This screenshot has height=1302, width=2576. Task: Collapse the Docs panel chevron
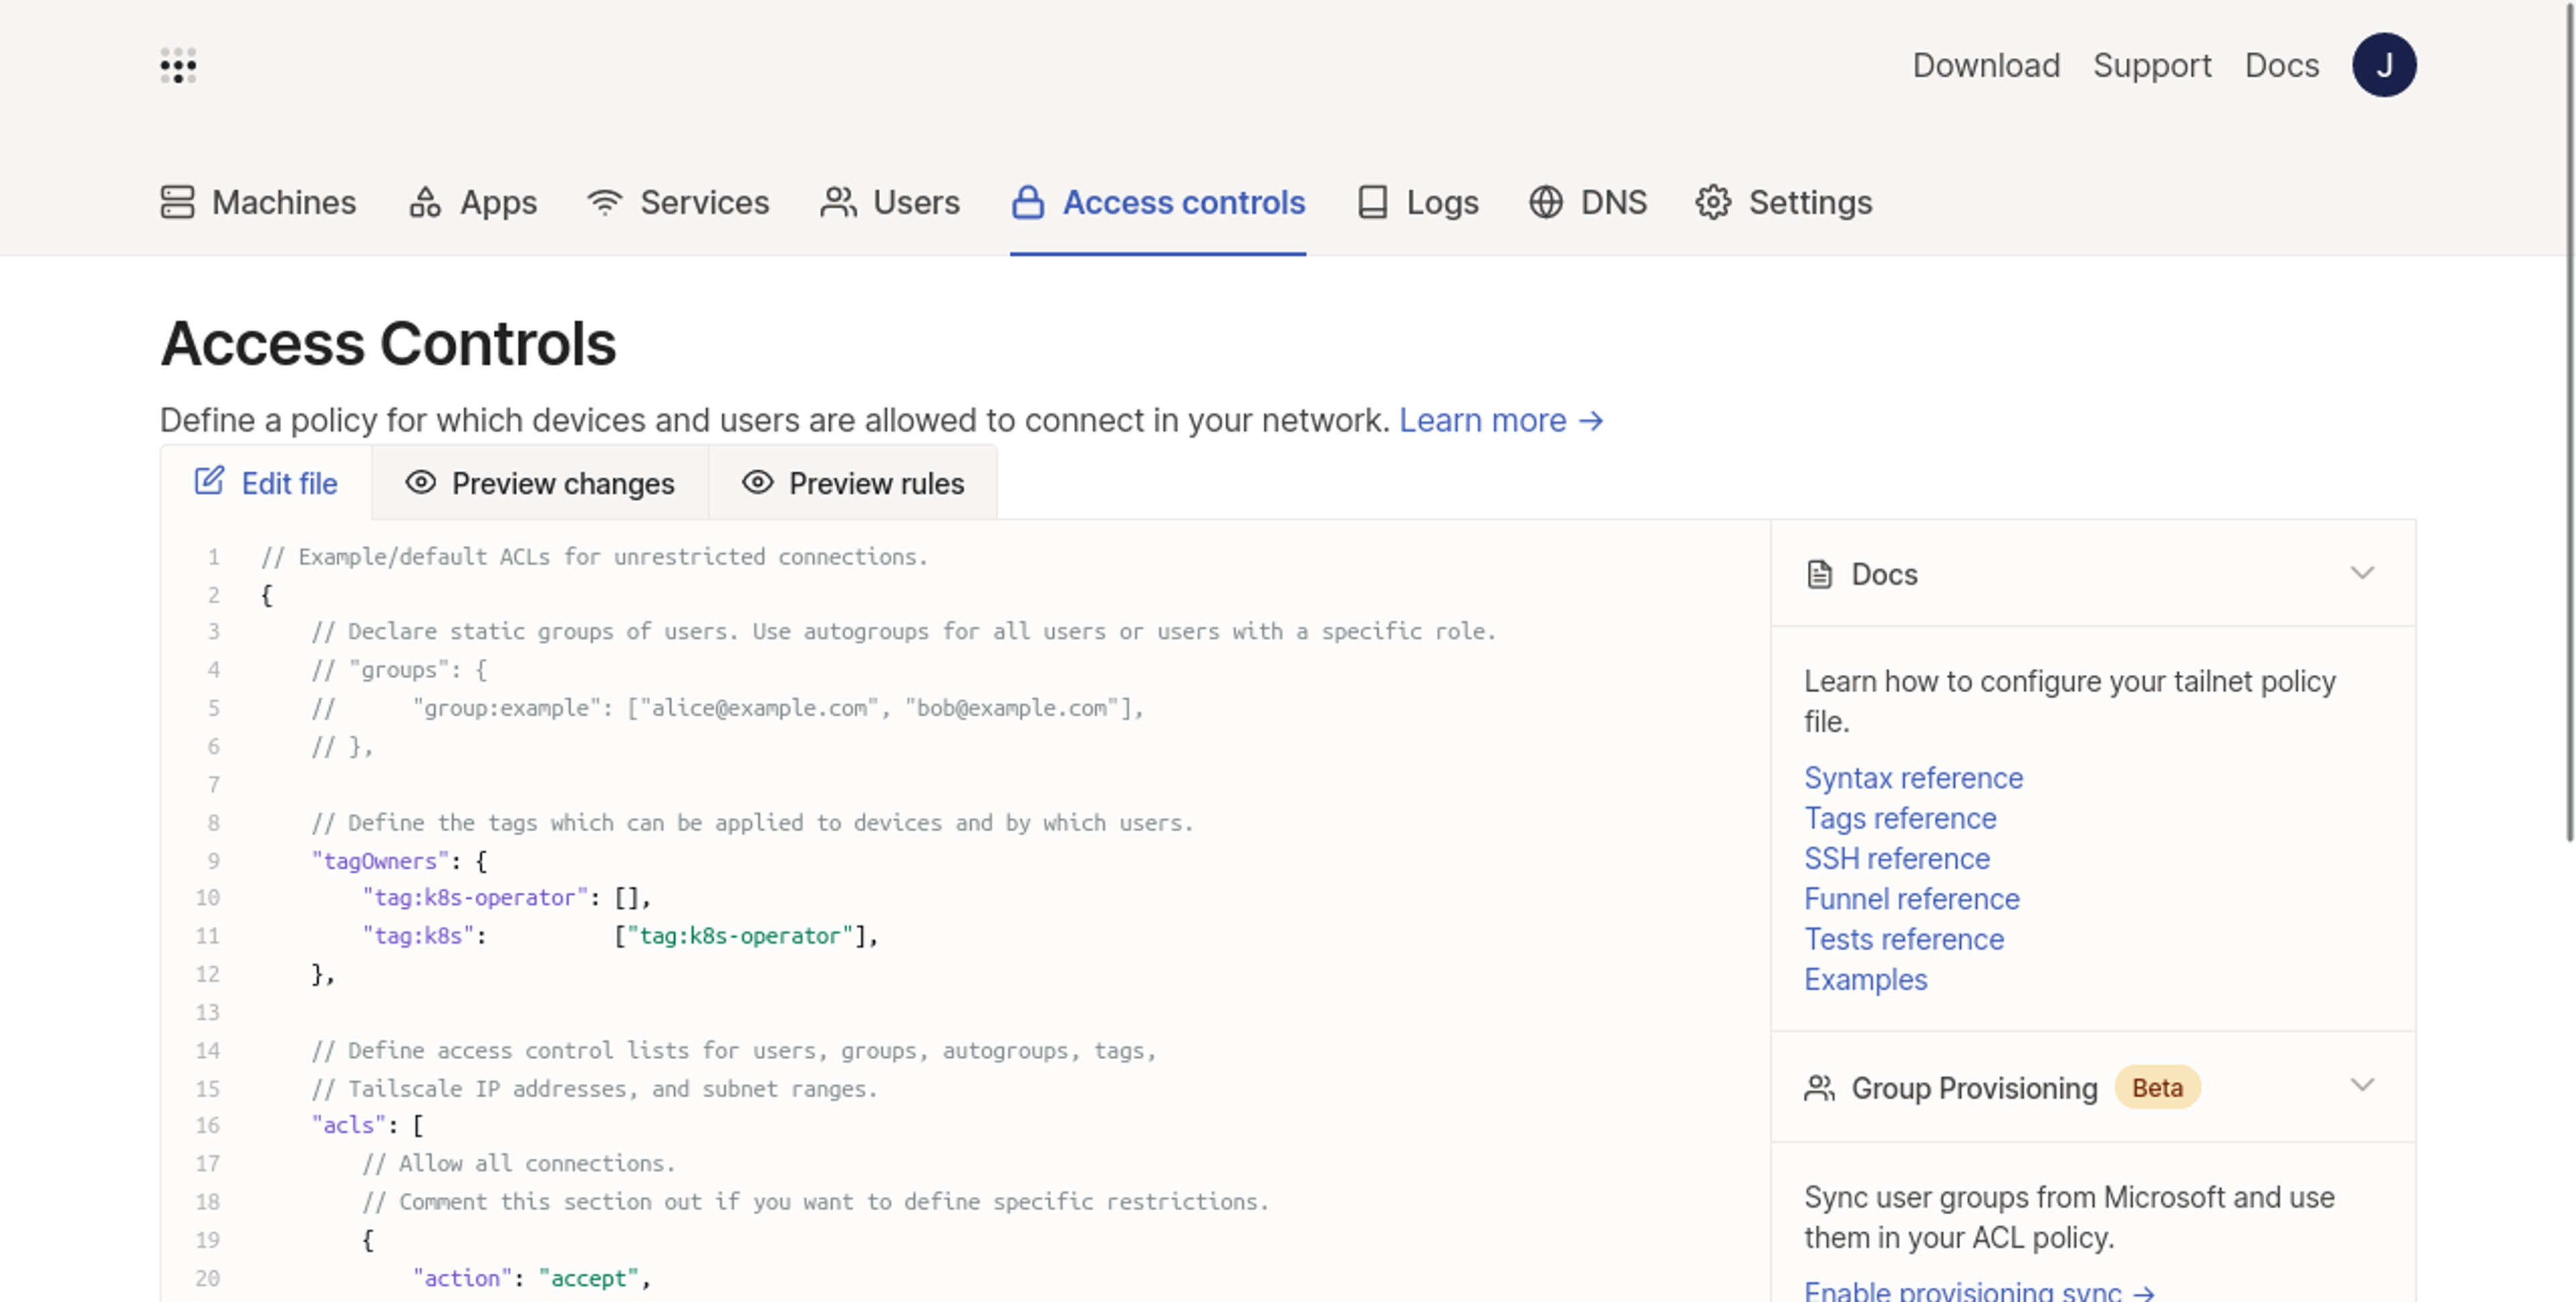2361,573
